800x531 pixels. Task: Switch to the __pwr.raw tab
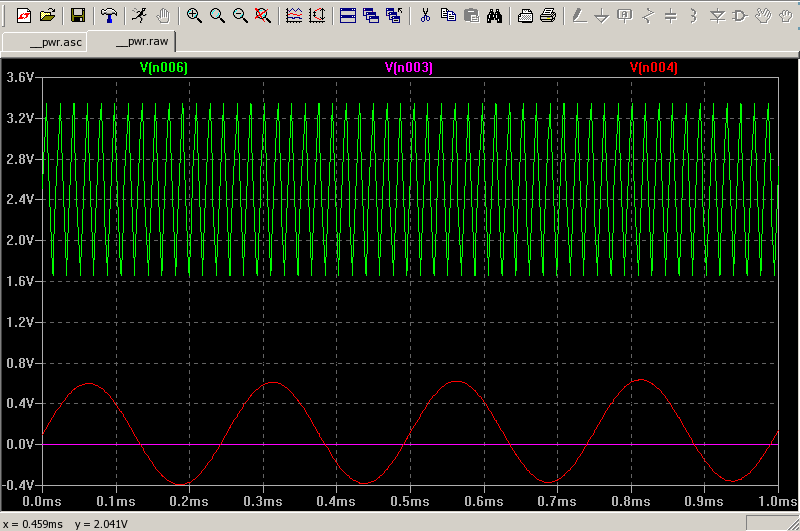point(131,41)
